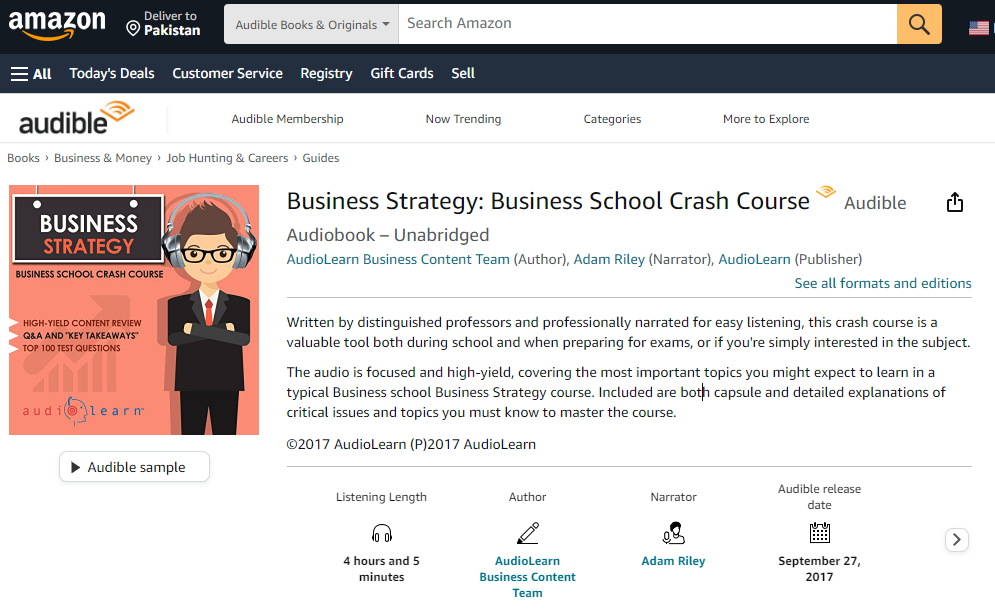995x609 pixels.
Task: Click the Business Strategy: Business School Crash Course title
Action: 548,201
